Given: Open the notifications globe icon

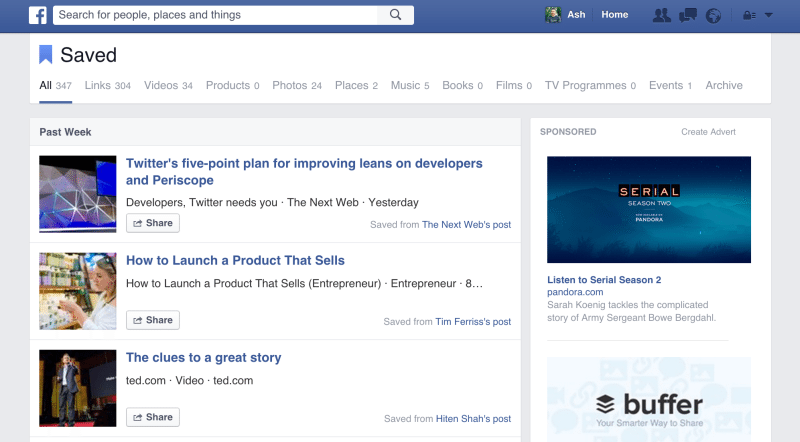Looking at the screenshot, I should (713, 16).
